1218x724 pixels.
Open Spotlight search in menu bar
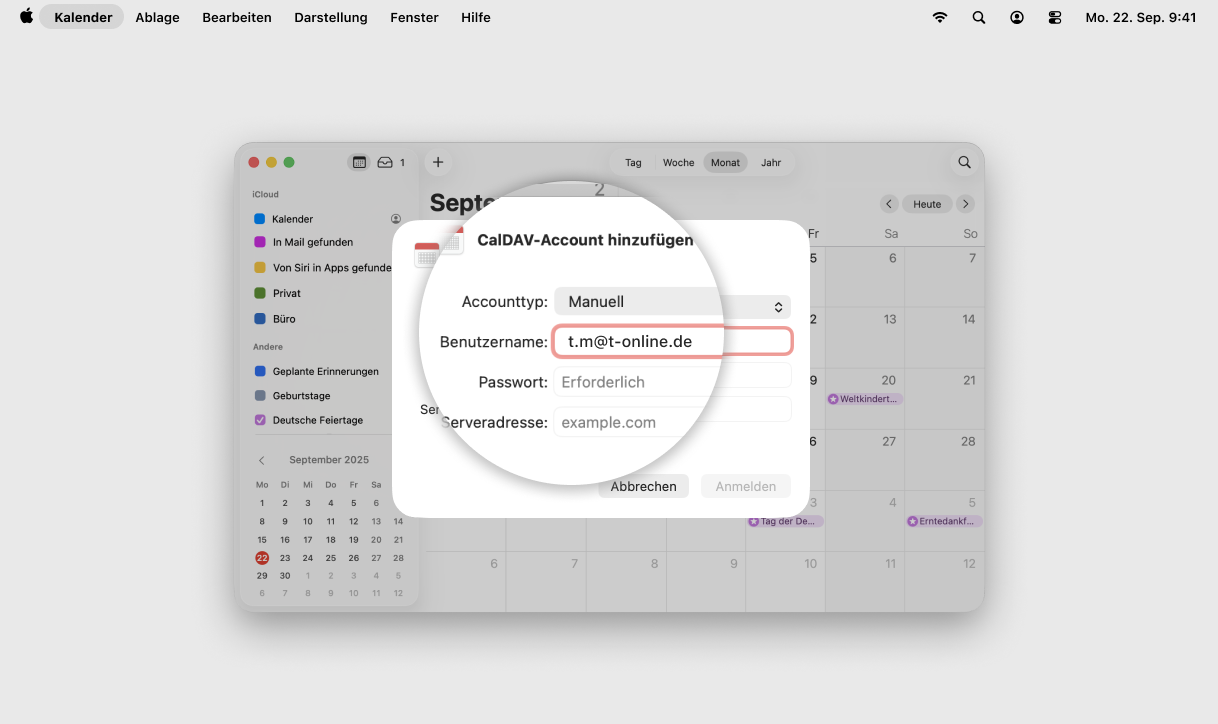coord(978,17)
